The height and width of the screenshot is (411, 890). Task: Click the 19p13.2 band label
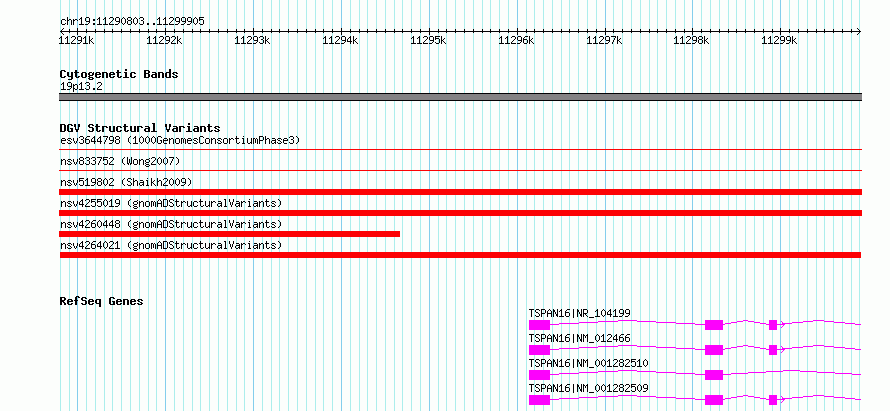pos(82,87)
